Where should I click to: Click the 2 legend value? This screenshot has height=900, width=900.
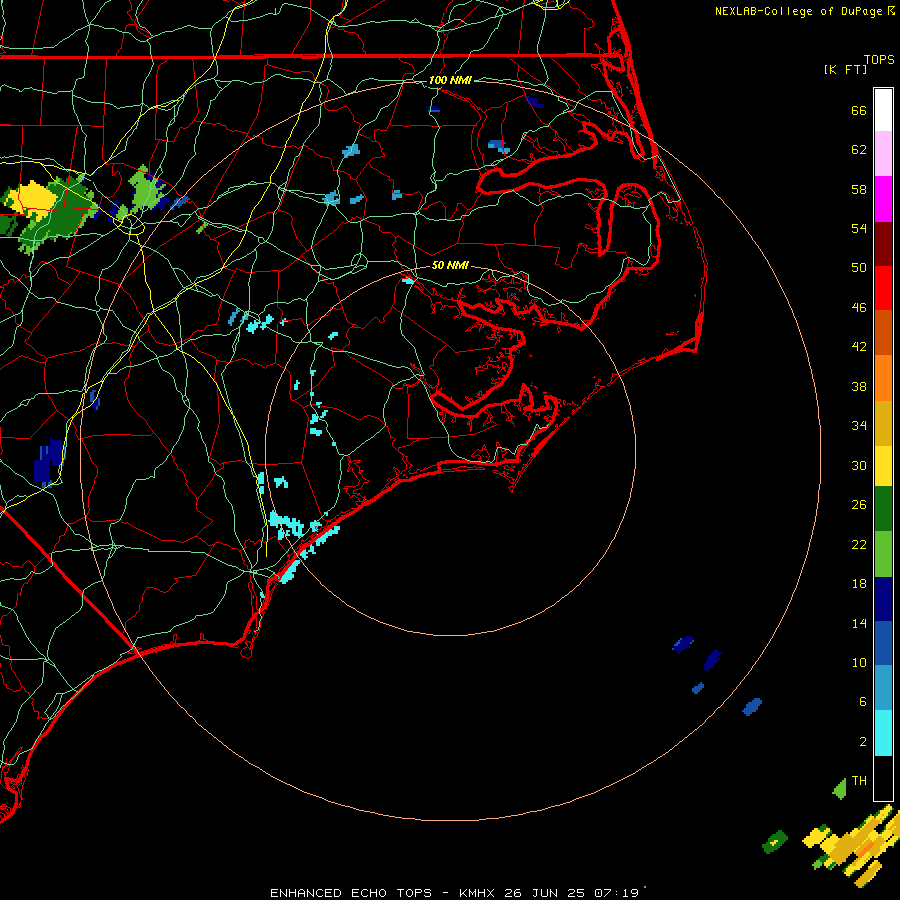tap(862, 742)
